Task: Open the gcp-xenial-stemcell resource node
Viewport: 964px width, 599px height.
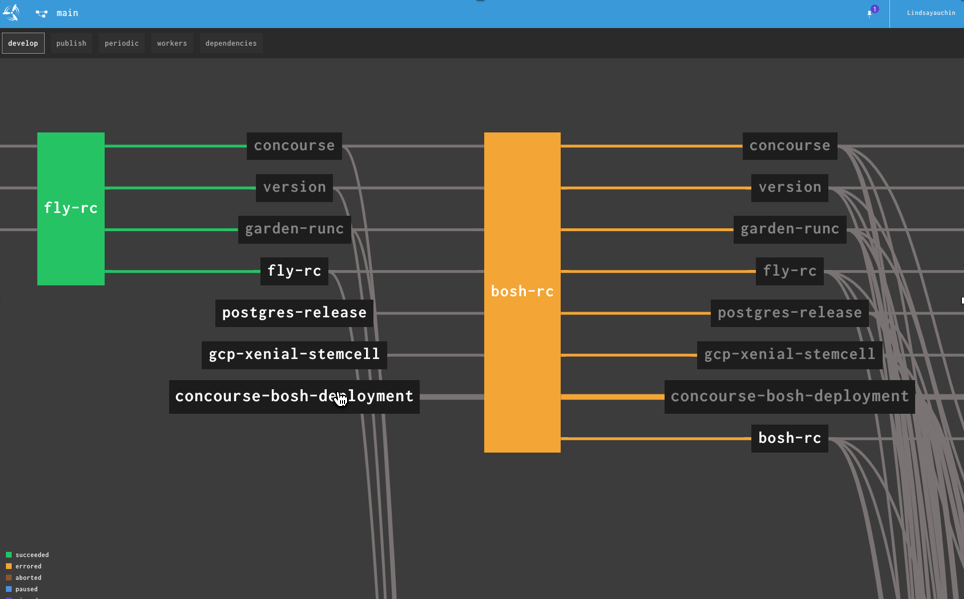Action: pyautogui.click(x=294, y=354)
